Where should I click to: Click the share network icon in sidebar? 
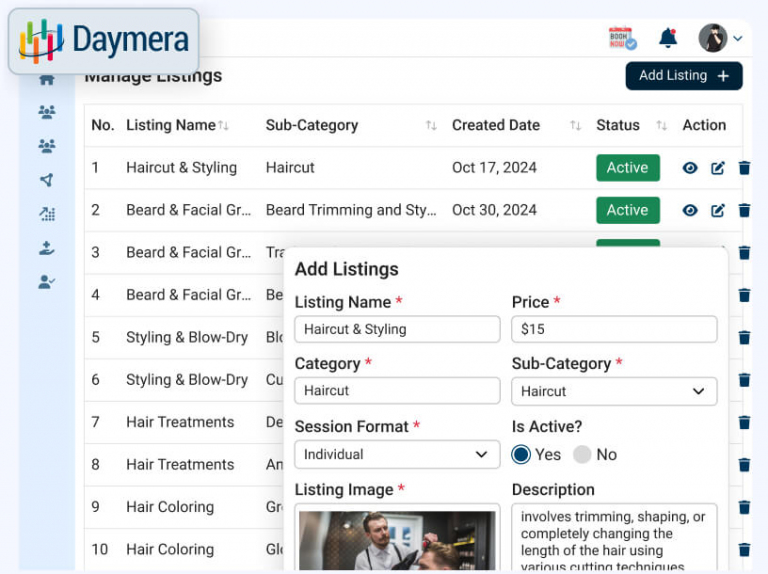(46, 180)
